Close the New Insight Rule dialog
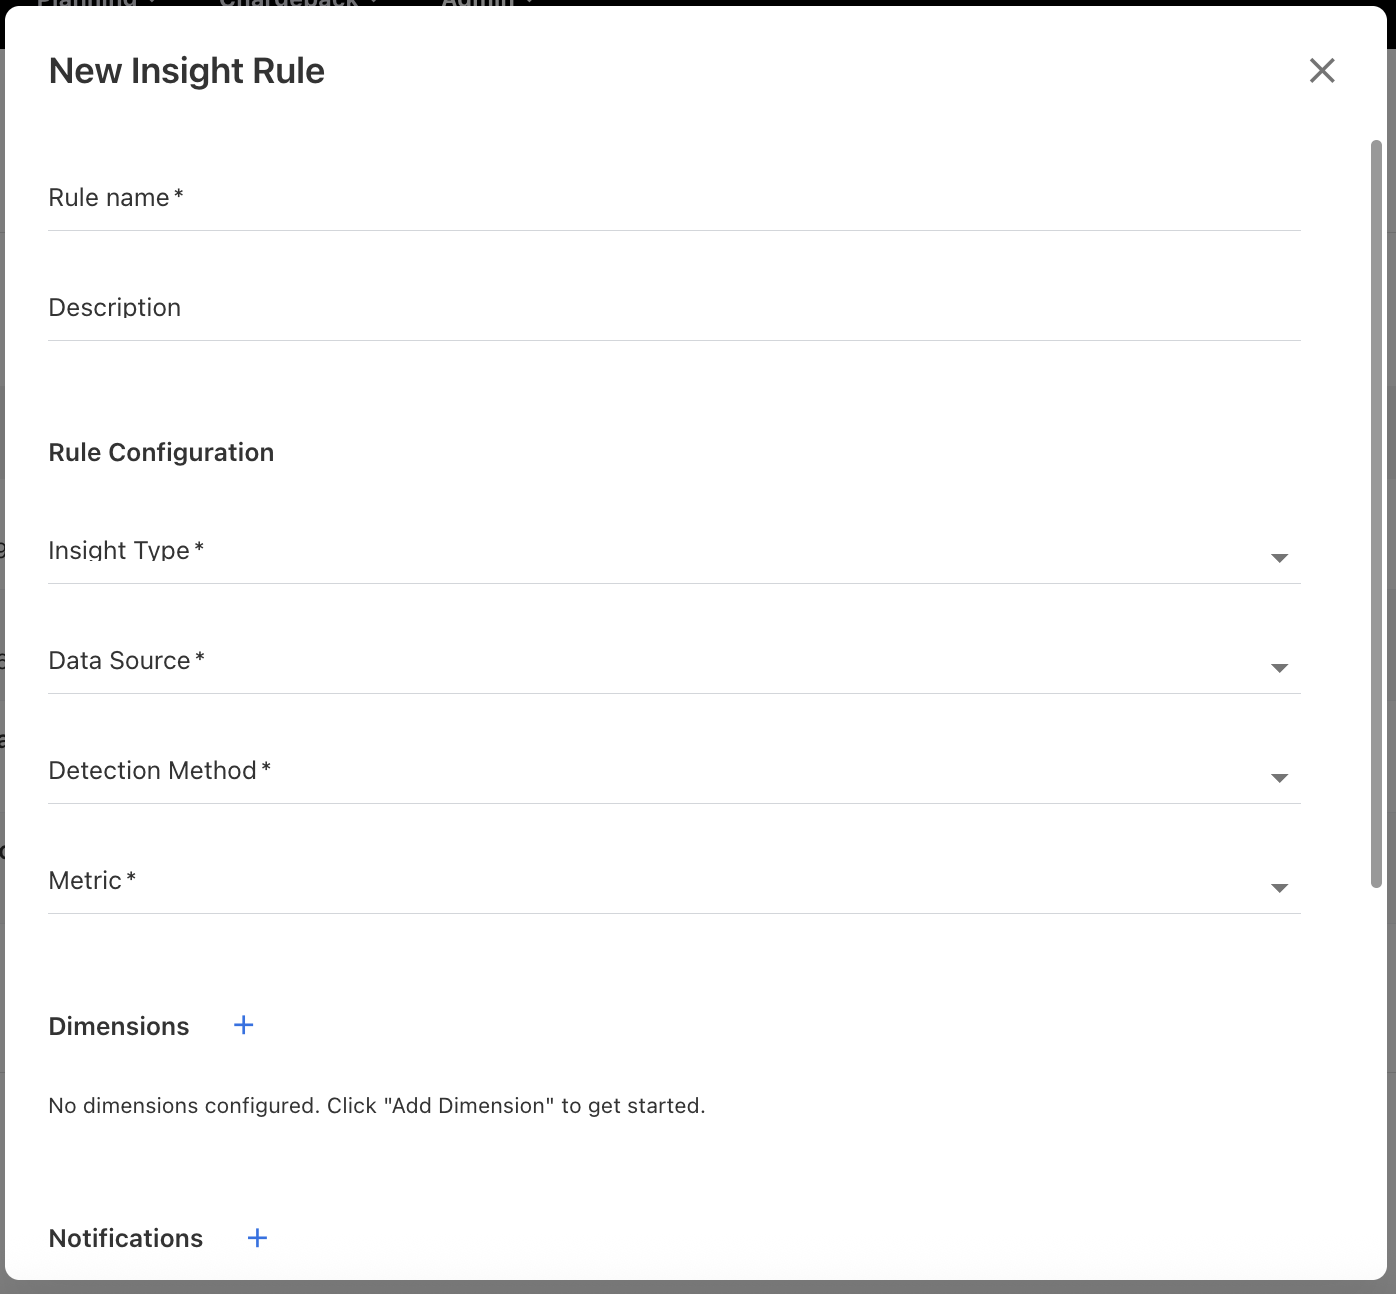Viewport: 1396px width, 1294px height. tap(1322, 71)
